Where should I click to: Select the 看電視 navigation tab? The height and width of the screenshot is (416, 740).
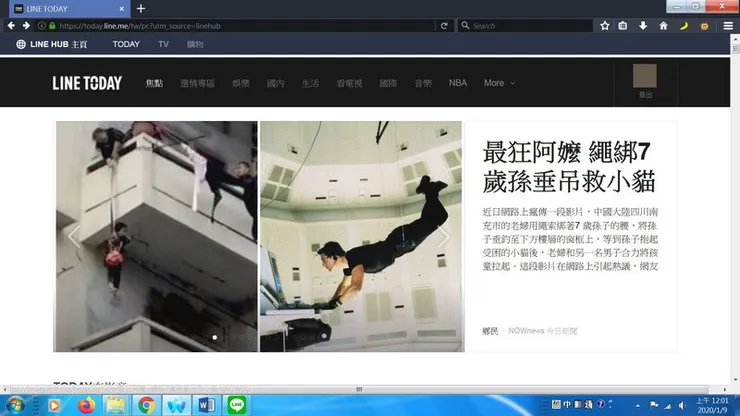349,83
